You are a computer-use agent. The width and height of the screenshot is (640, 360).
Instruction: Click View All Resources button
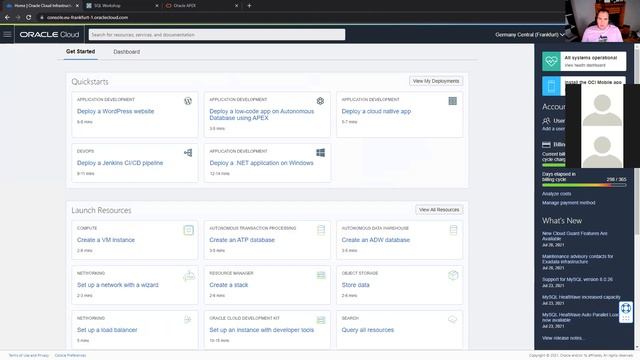point(439,209)
